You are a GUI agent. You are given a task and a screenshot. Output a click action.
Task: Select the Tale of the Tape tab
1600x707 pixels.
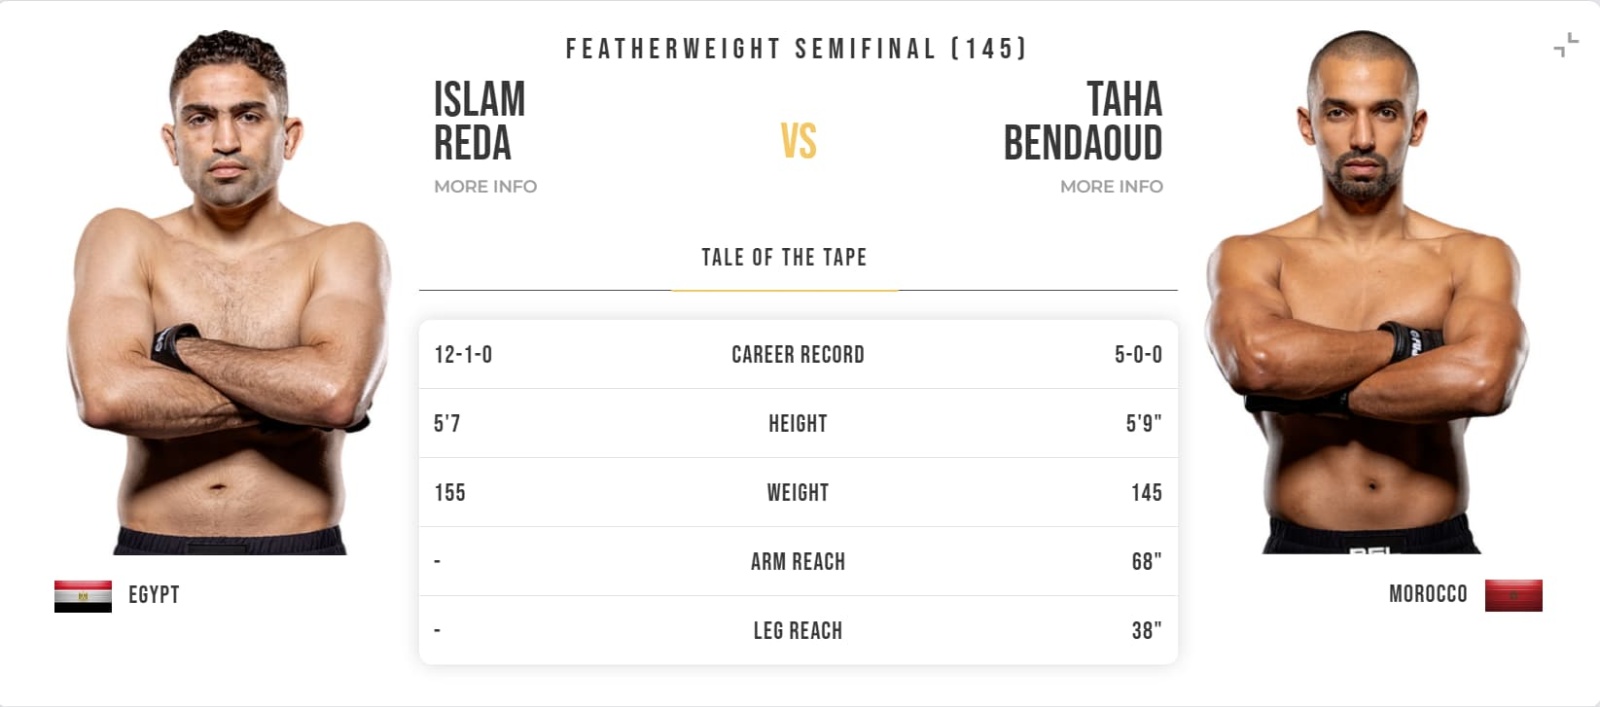[x=784, y=258]
